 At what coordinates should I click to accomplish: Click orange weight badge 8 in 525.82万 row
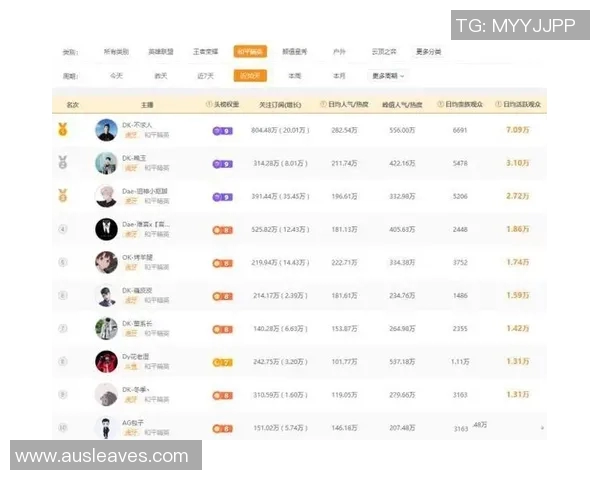[222, 230]
